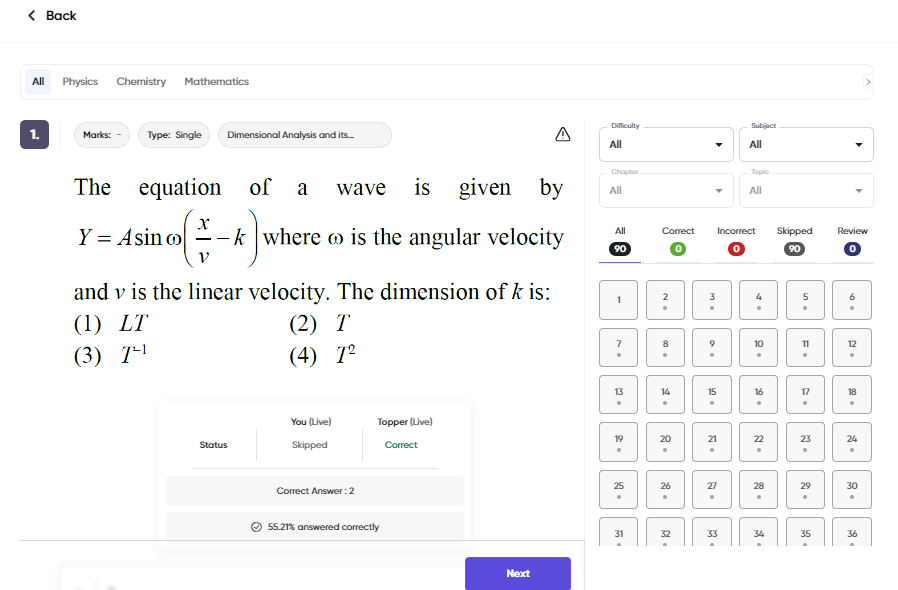Go to question 15 in the grid
898x590 pixels.
712,395
